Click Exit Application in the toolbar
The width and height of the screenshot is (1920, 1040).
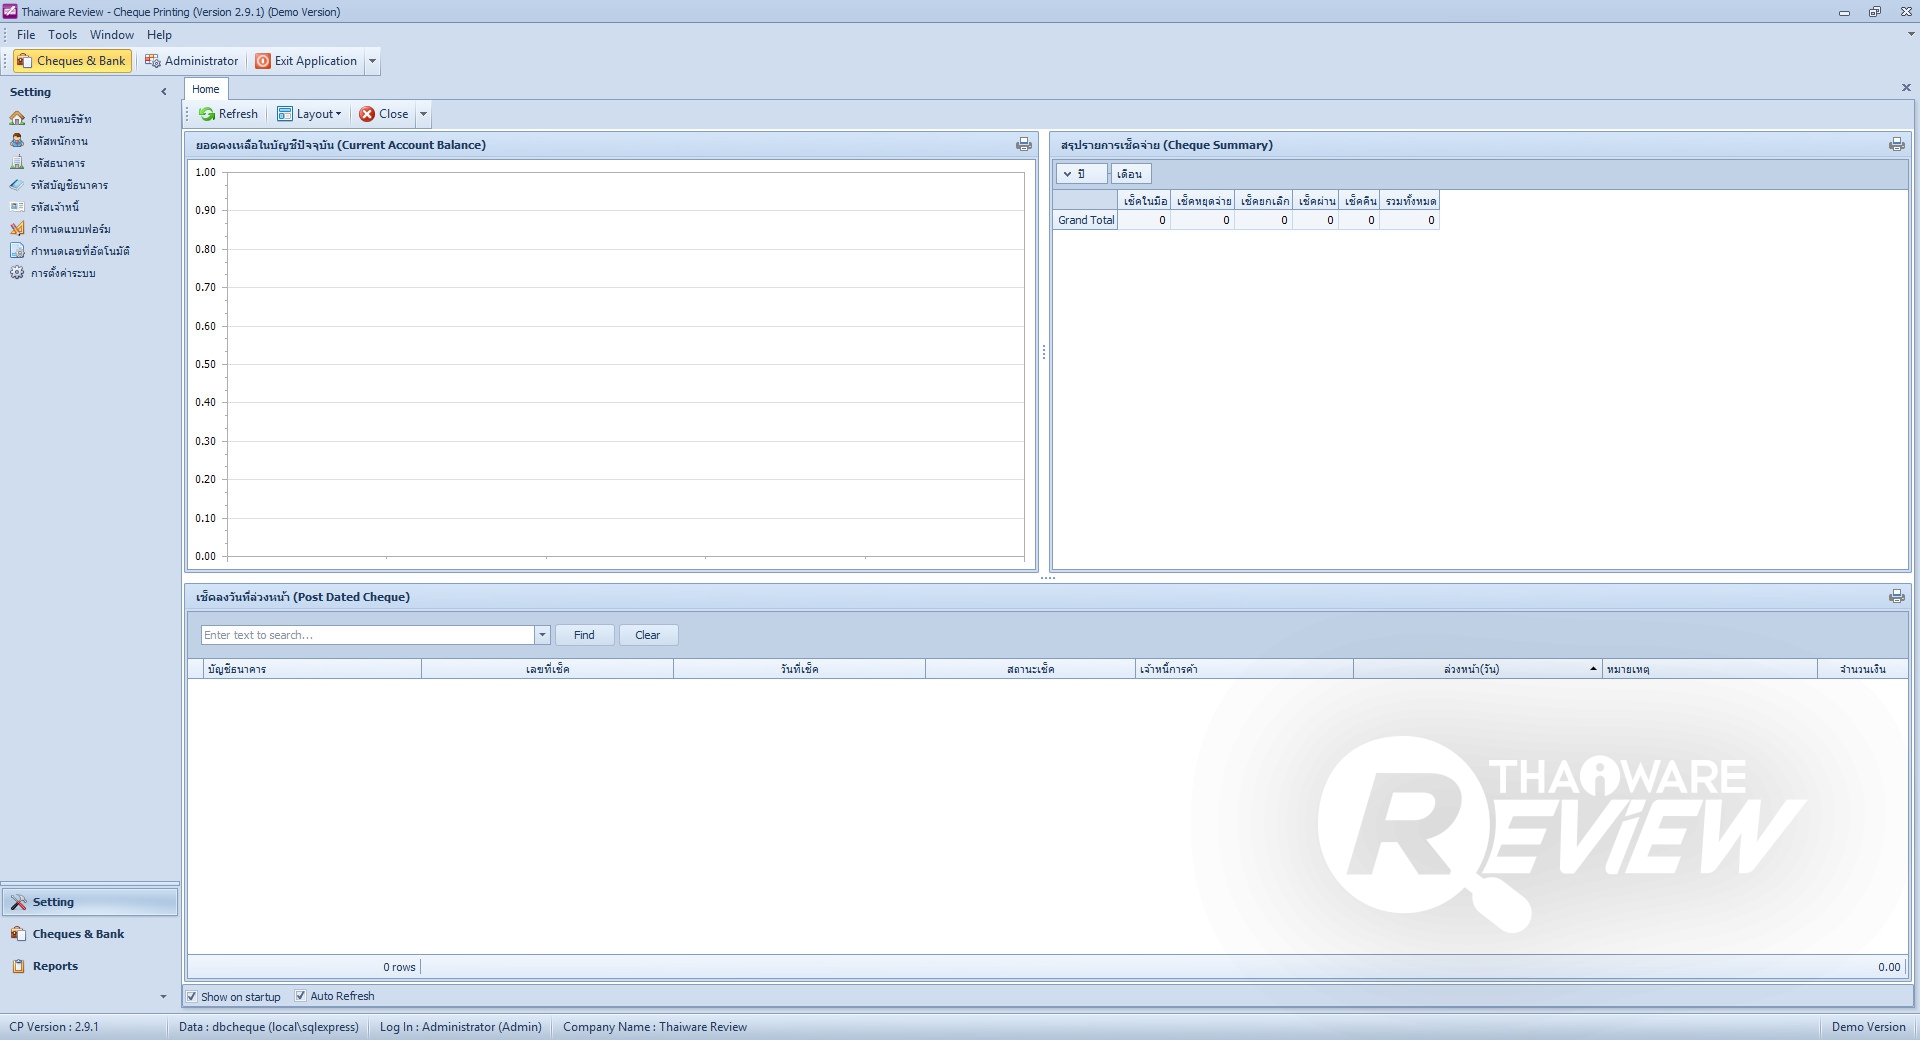click(x=306, y=61)
